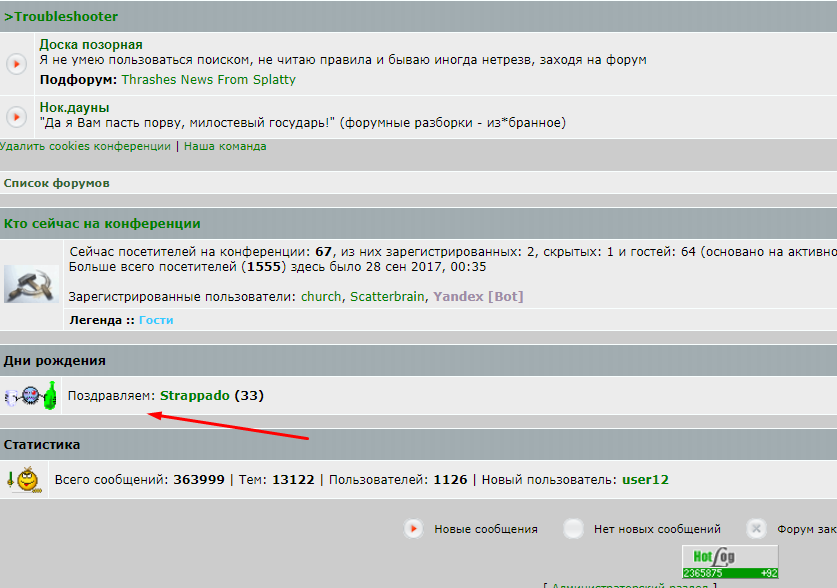
Task: Open the >Troubleshooter category
Action: point(61,17)
